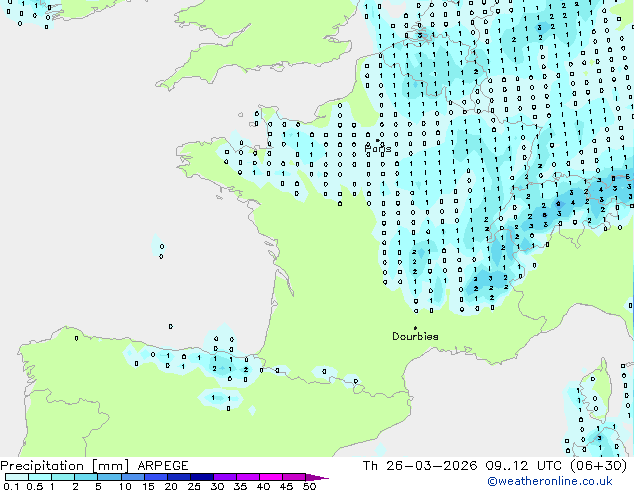Click the '10' legend value
This screenshot has height=490, width=634.
coord(125,486)
